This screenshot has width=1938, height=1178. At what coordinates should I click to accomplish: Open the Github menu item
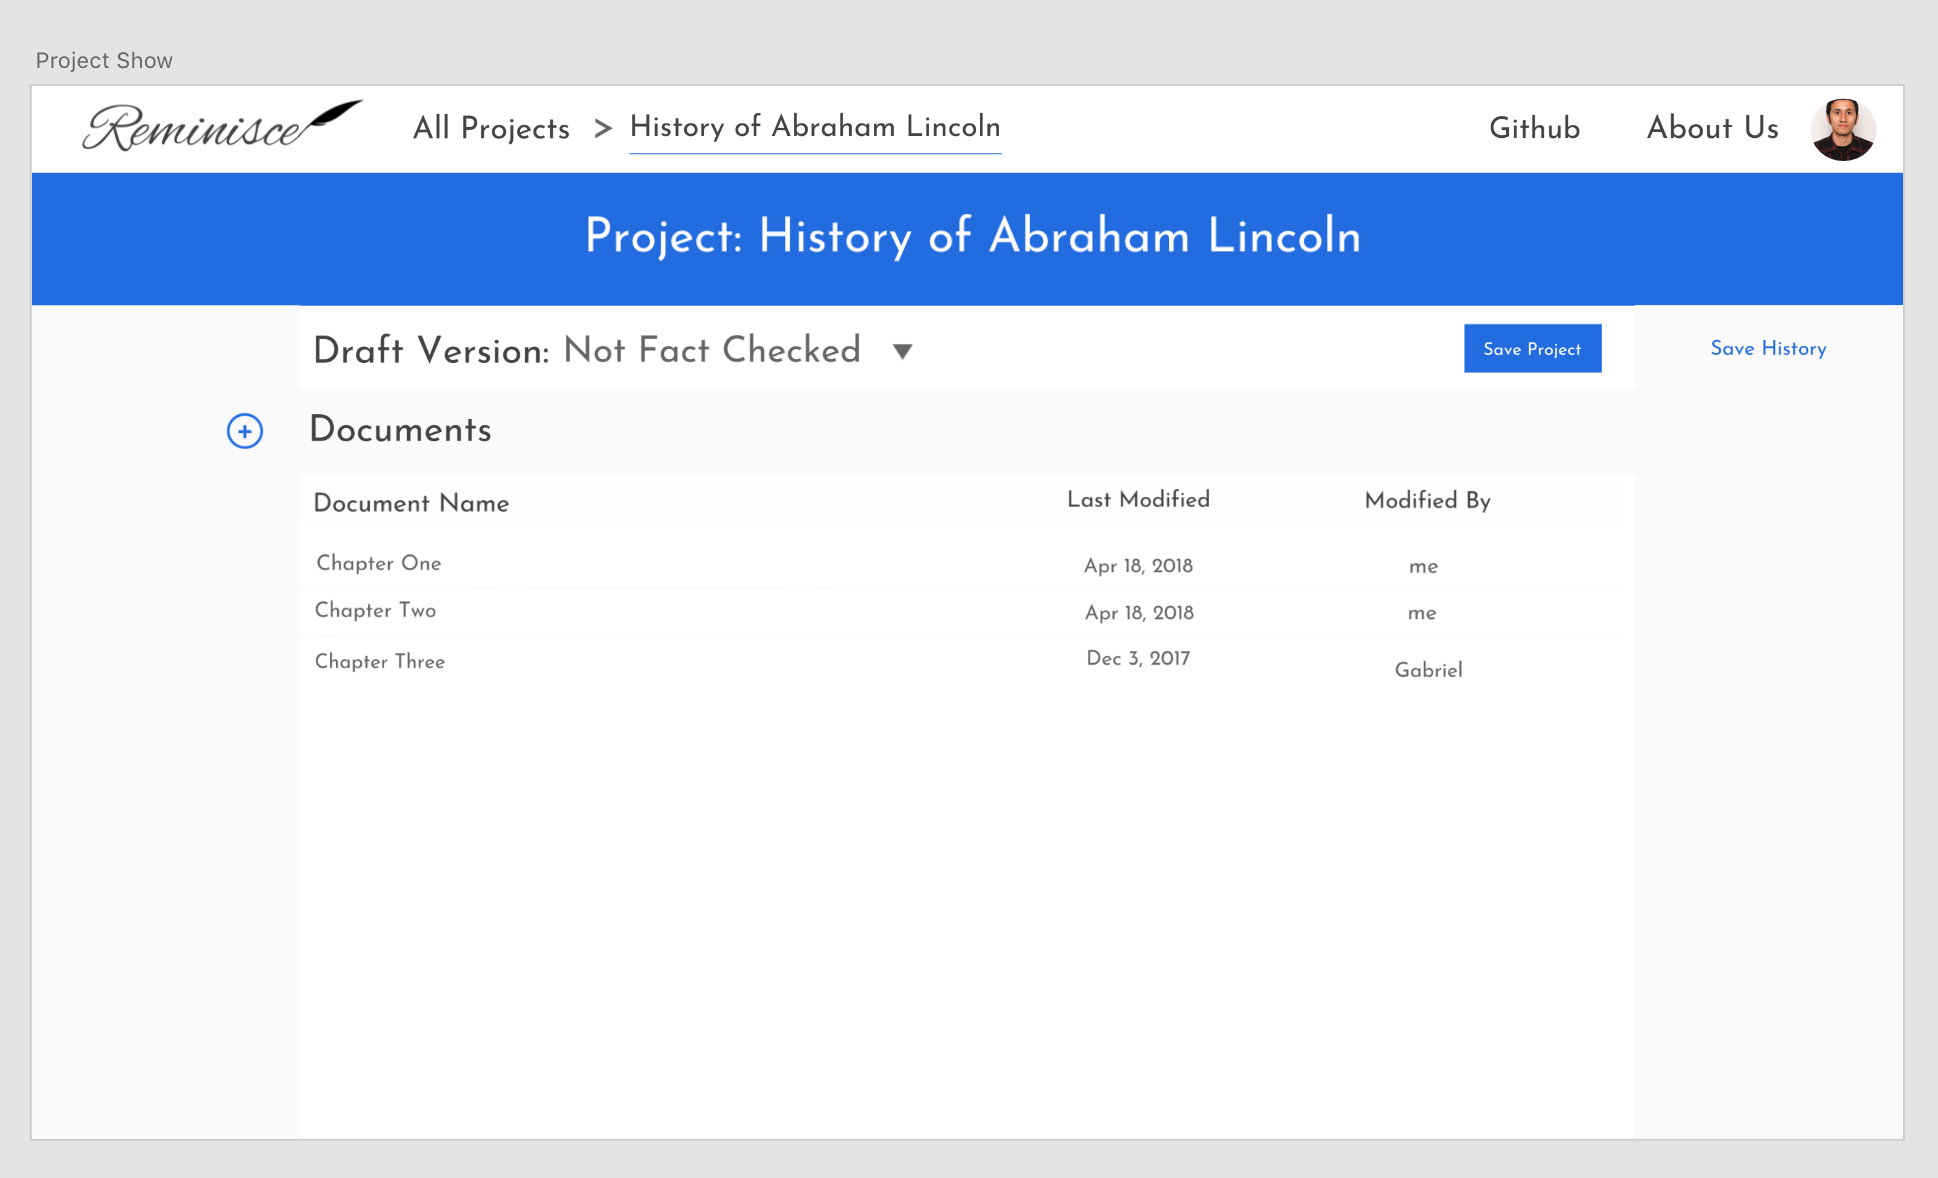[1534, 128]
